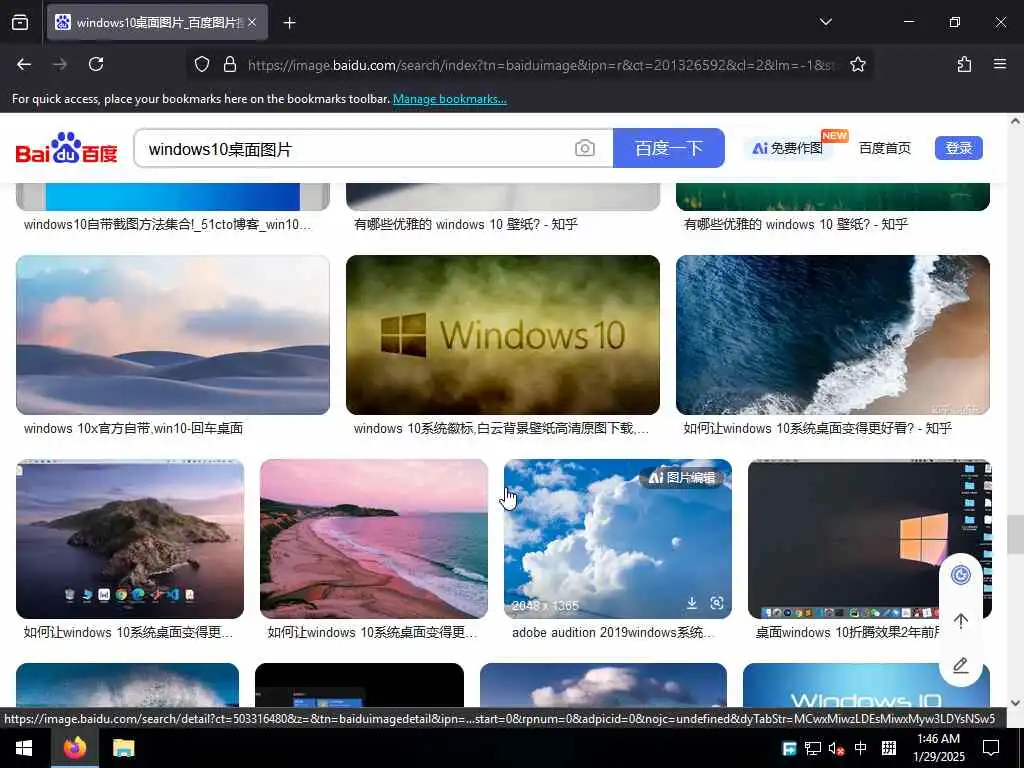Screen dimensions: 1024x768
Task: Click the page vertical scrollbar thumb
Action: 1015,534
